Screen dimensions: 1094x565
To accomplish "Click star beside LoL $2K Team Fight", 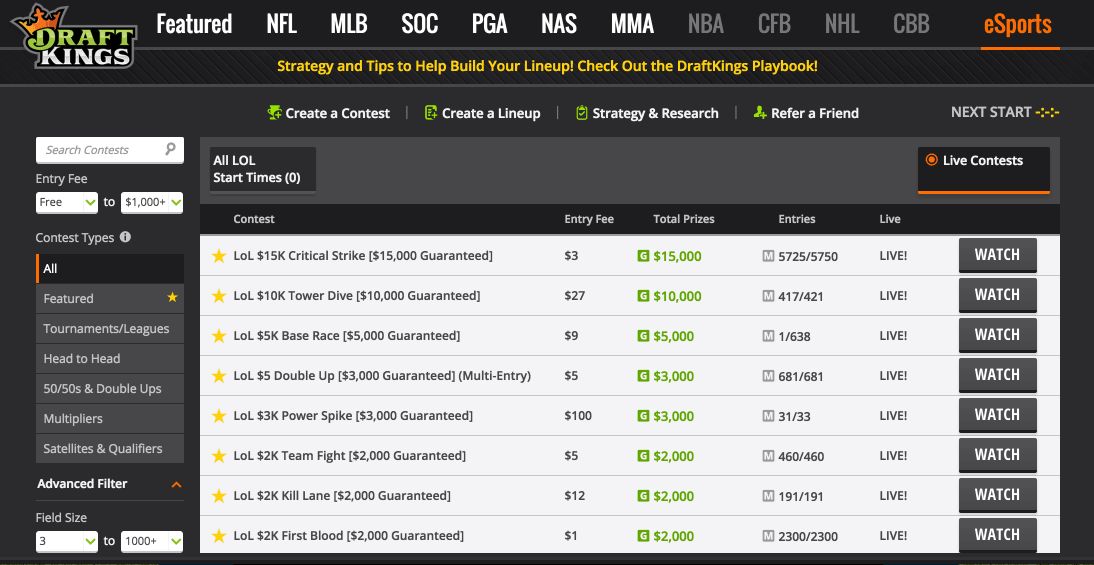I will (x=219, y=456).
